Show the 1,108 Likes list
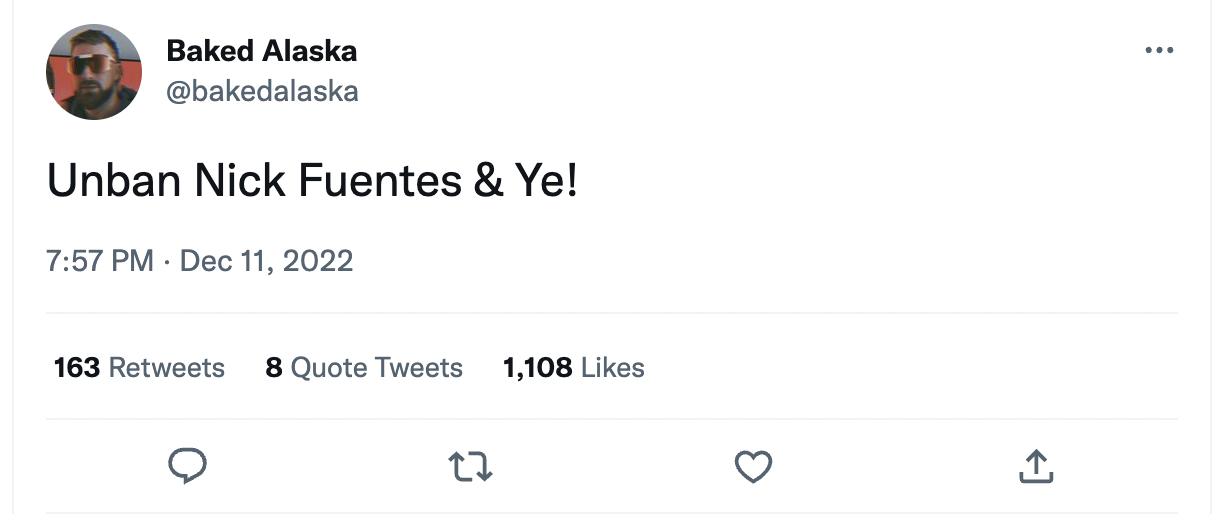 (574, 368)
